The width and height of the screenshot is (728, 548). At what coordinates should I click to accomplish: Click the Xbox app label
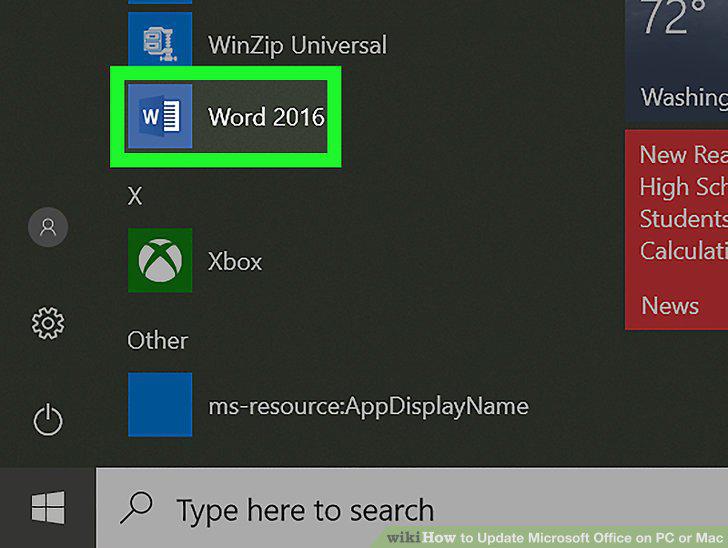[x=235, y=261]
